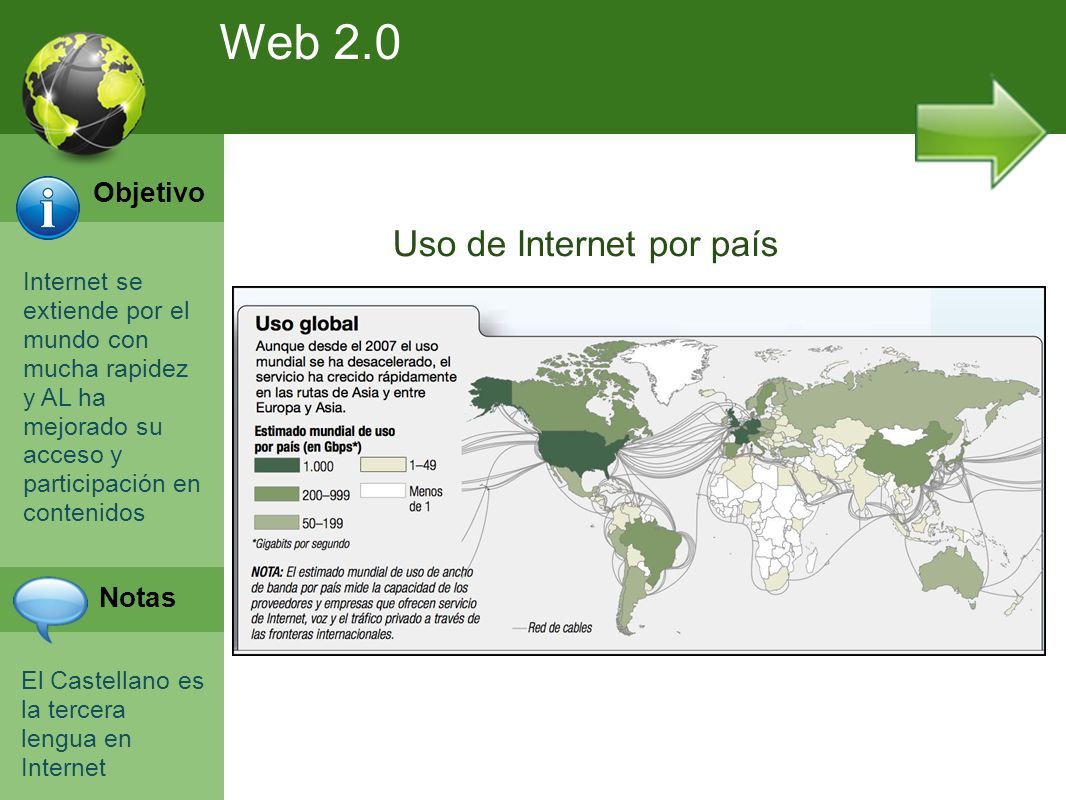Viewport: 1066px width, 800px height.
Task: Click the "Uso de Internet por país" heading
Action: [585, 243]
